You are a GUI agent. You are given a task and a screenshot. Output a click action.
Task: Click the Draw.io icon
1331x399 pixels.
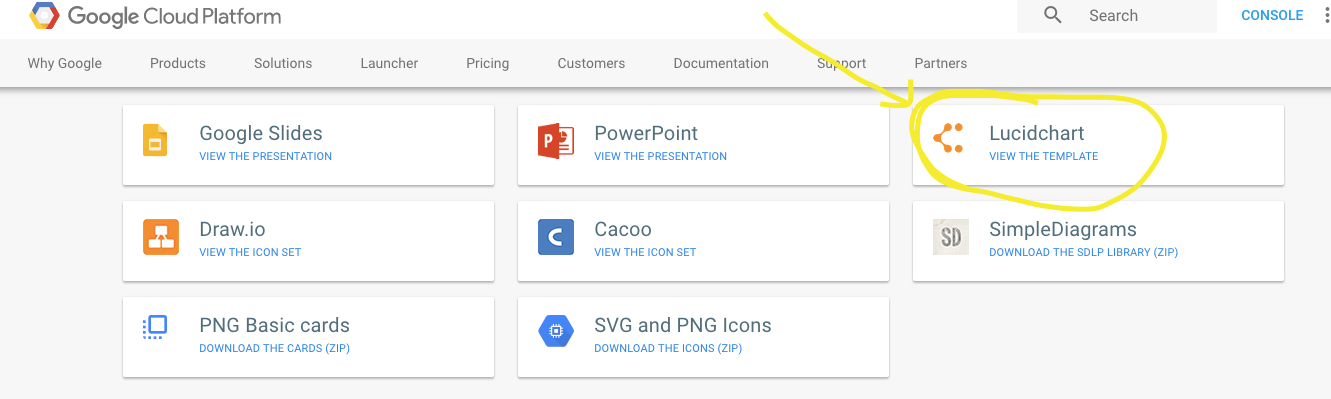[x=160, y=237]
